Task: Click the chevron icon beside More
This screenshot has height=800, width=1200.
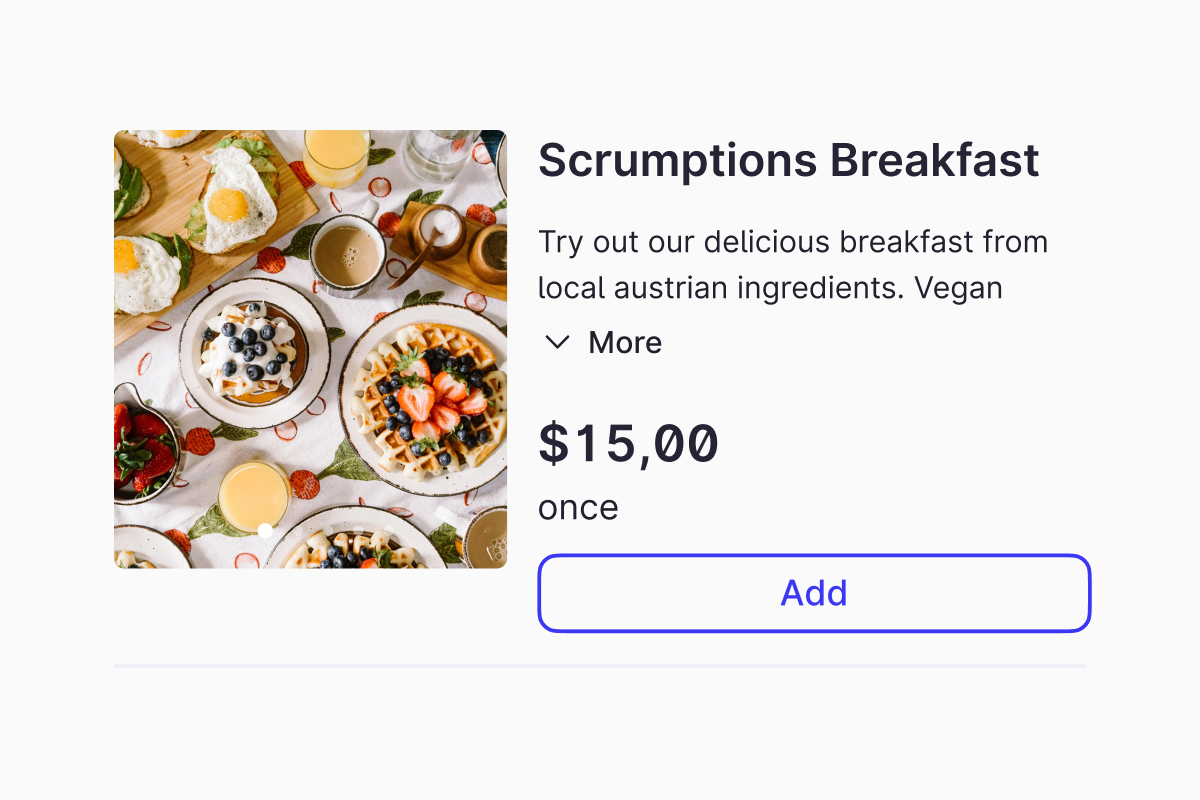Action: (557, 343)
